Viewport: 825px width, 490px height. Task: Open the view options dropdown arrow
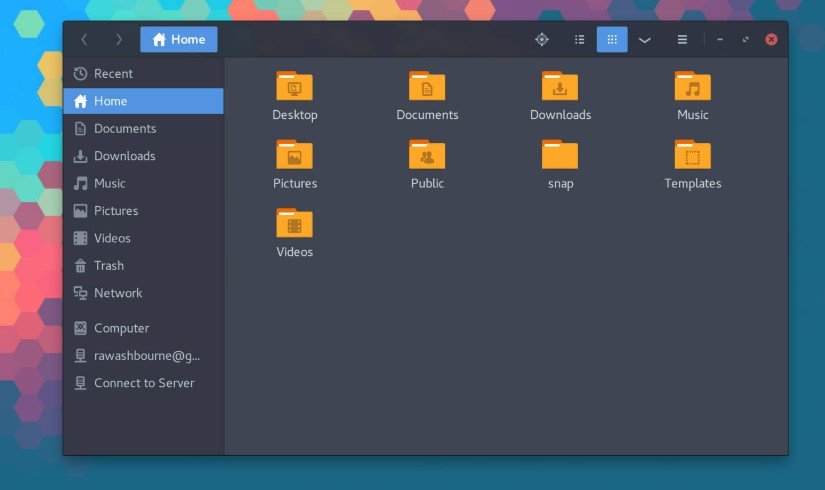pyautogui.click(x=645, y=39)
